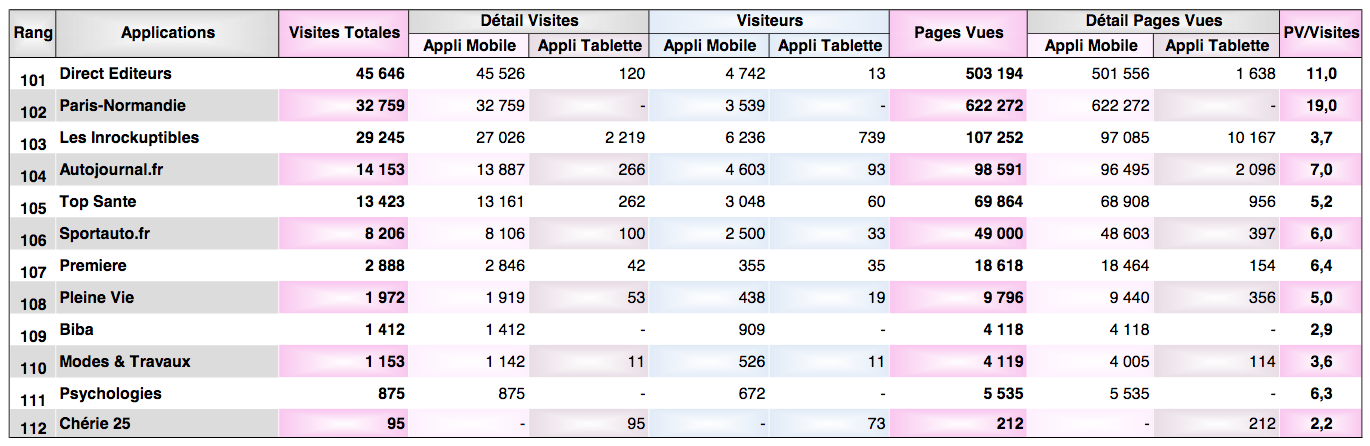Open the Les Inrockuptibles row label
The height and width of the screenshot is (446, 1370).
click(129, 138)
